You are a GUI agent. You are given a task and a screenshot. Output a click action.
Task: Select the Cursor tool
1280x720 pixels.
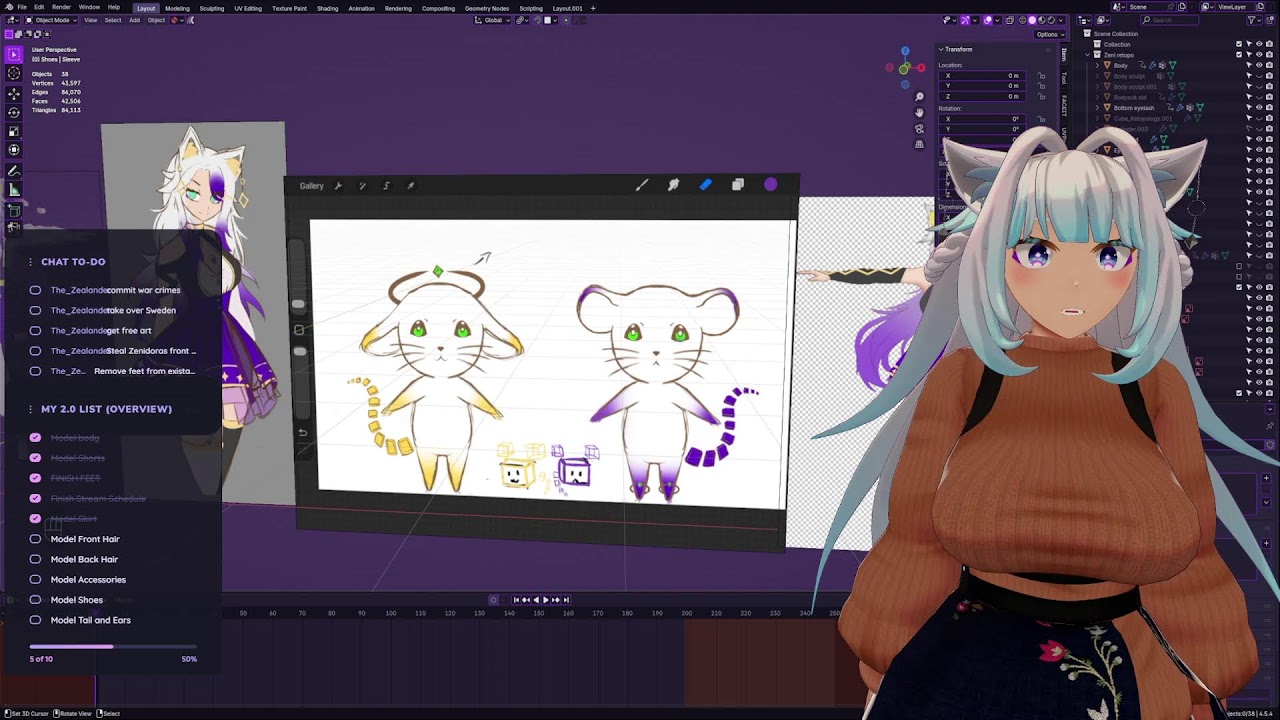(14, 73)
